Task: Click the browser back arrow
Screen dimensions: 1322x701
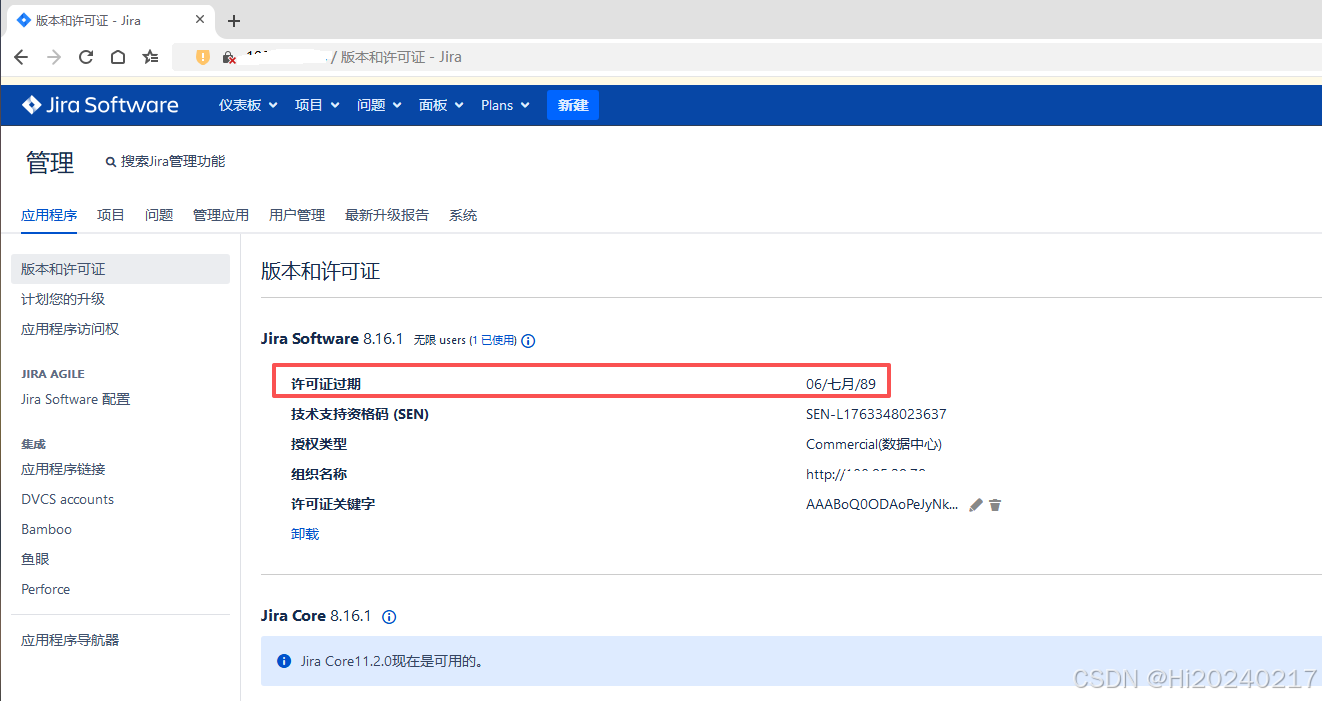Action: (x=21, y=57)
